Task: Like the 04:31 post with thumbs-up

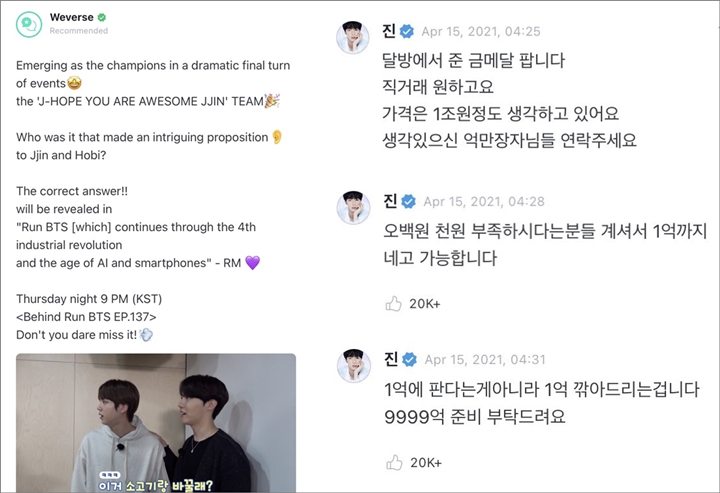Action: pos(394,462)
